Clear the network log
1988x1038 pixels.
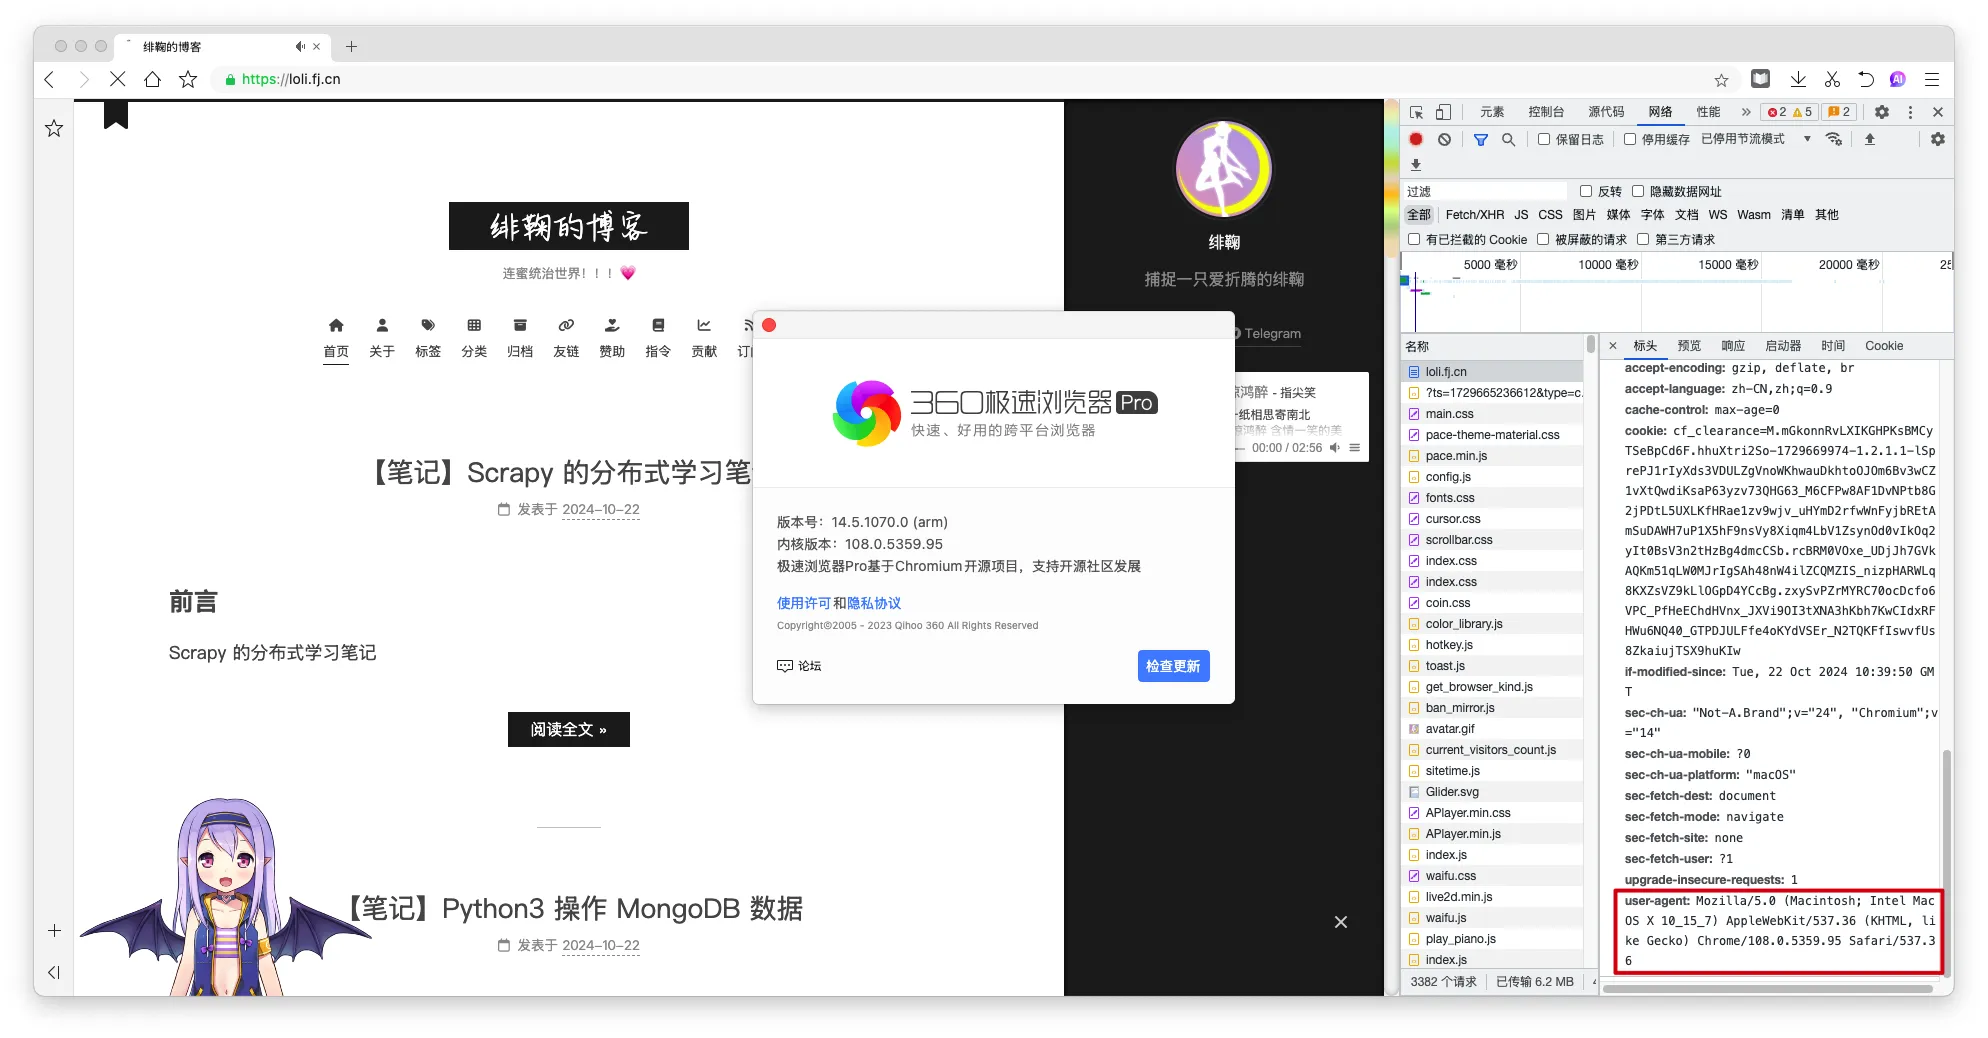[1444, 139]
